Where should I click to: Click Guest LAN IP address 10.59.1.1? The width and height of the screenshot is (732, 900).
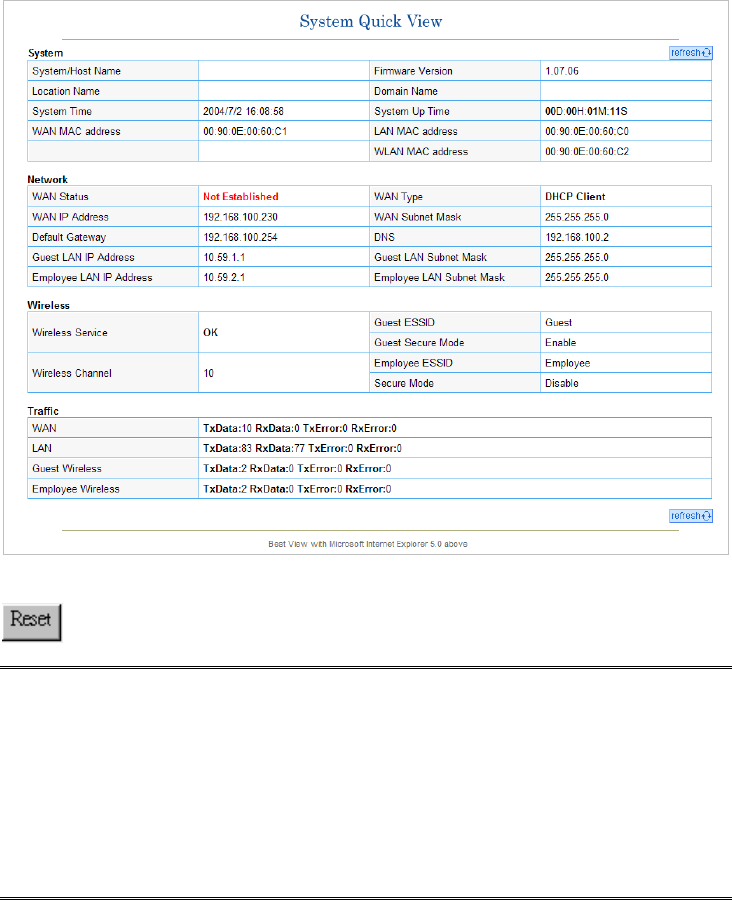(x=224, y=257)
